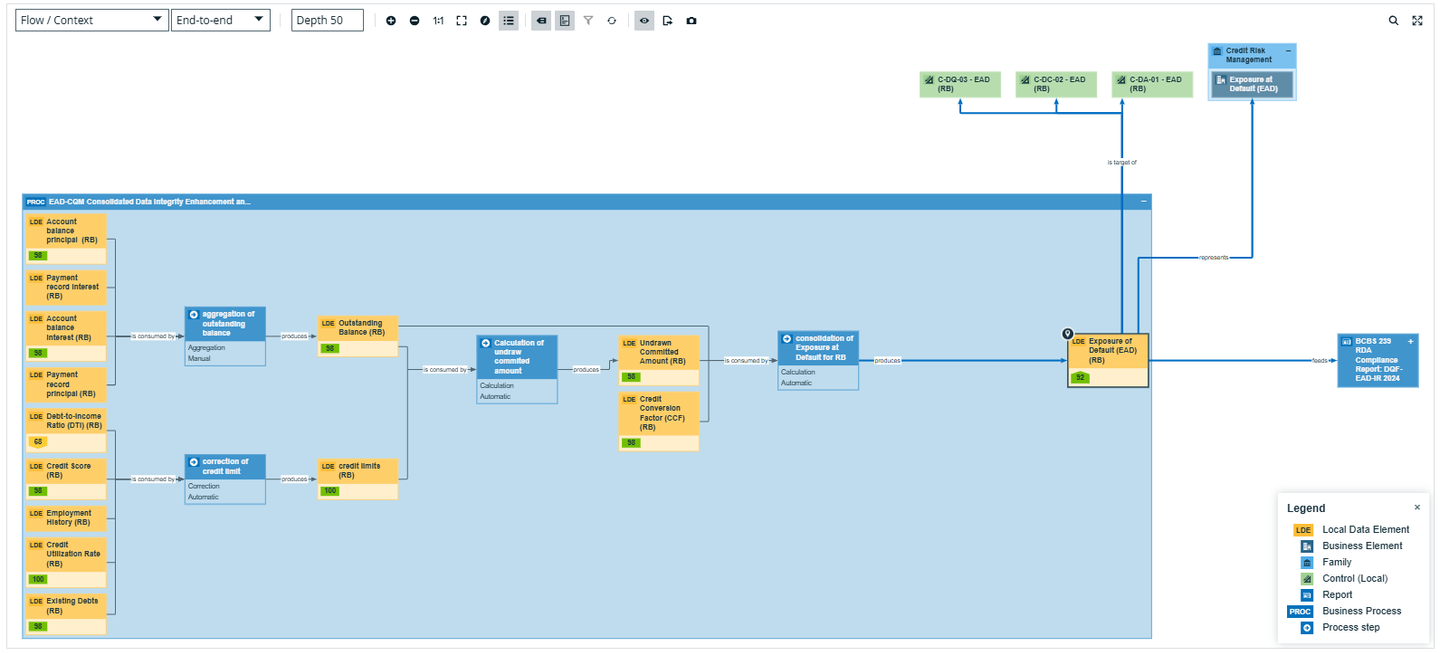Click the funnel filter icon
Viewport: 1440px width, 653px height.
point(588,21)
